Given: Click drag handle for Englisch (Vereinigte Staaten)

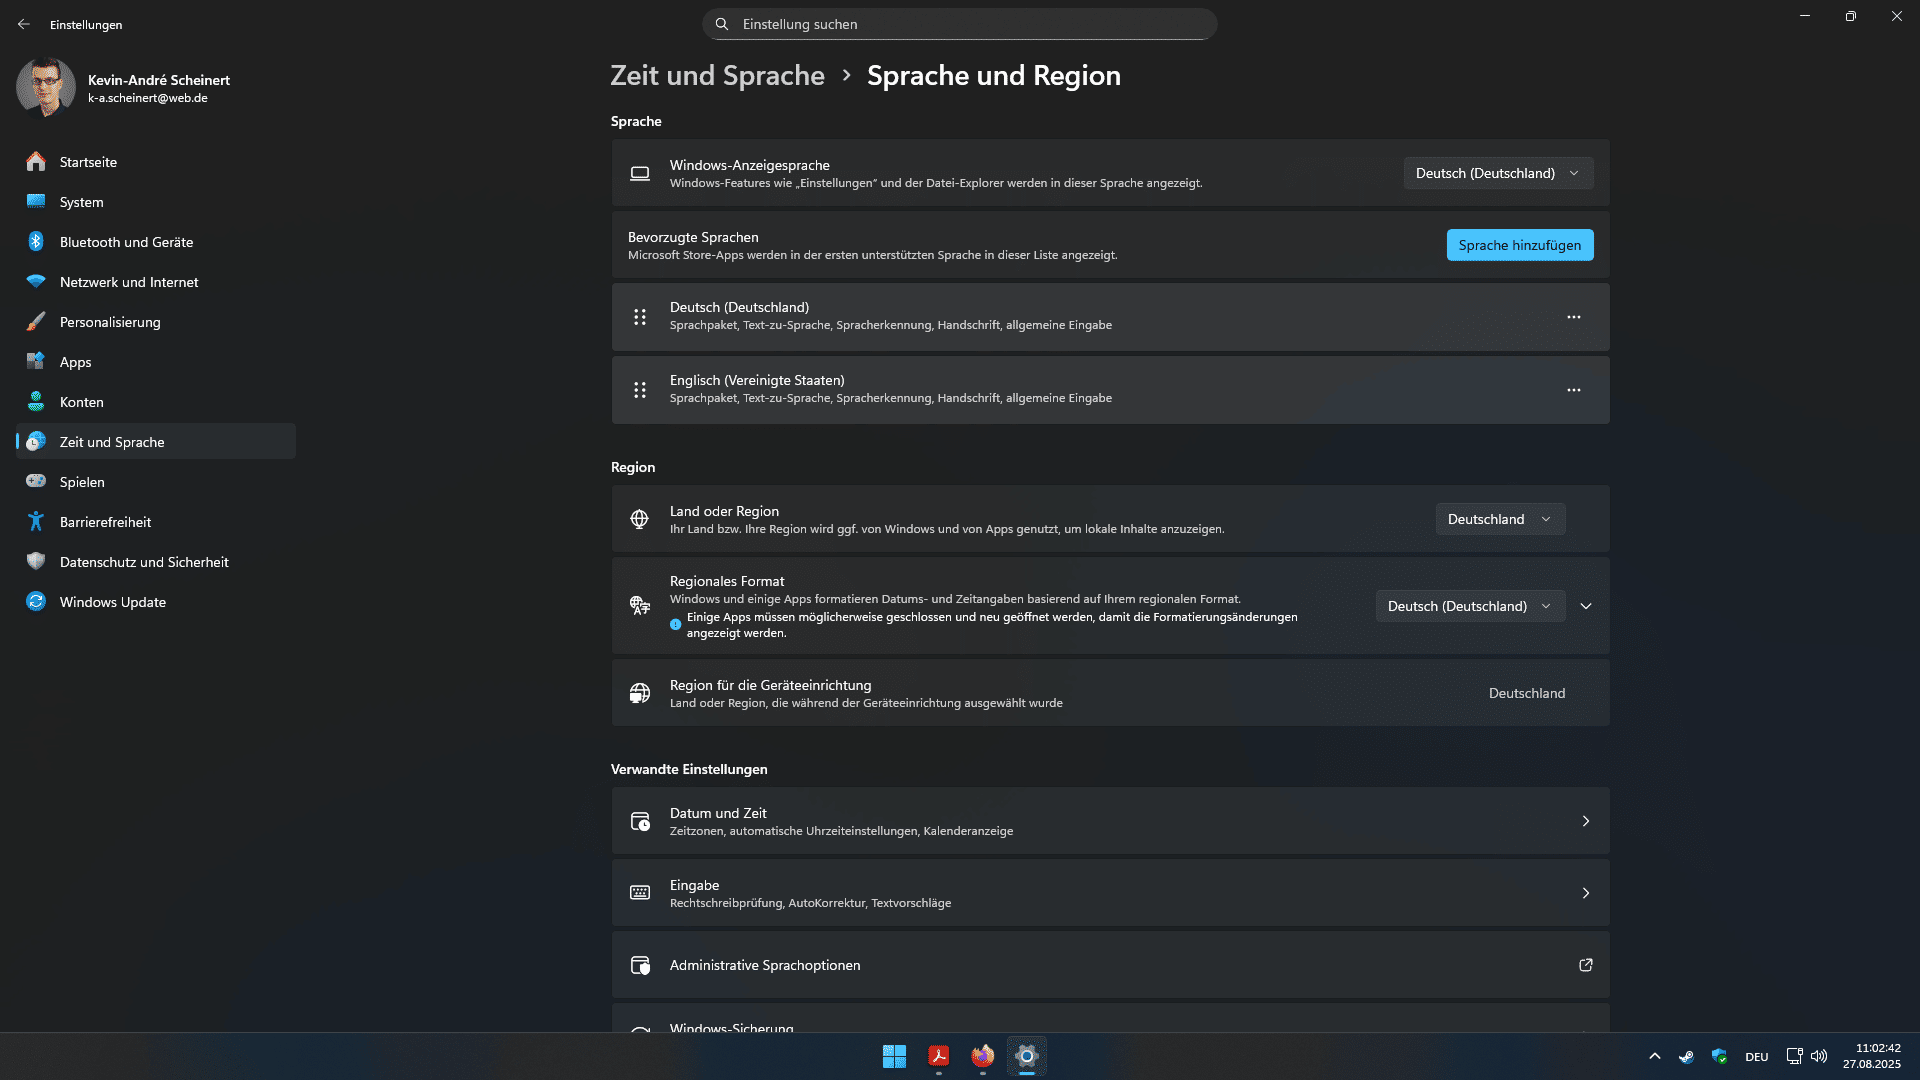Looking at the screenshot, I should [x=640, y=390].
